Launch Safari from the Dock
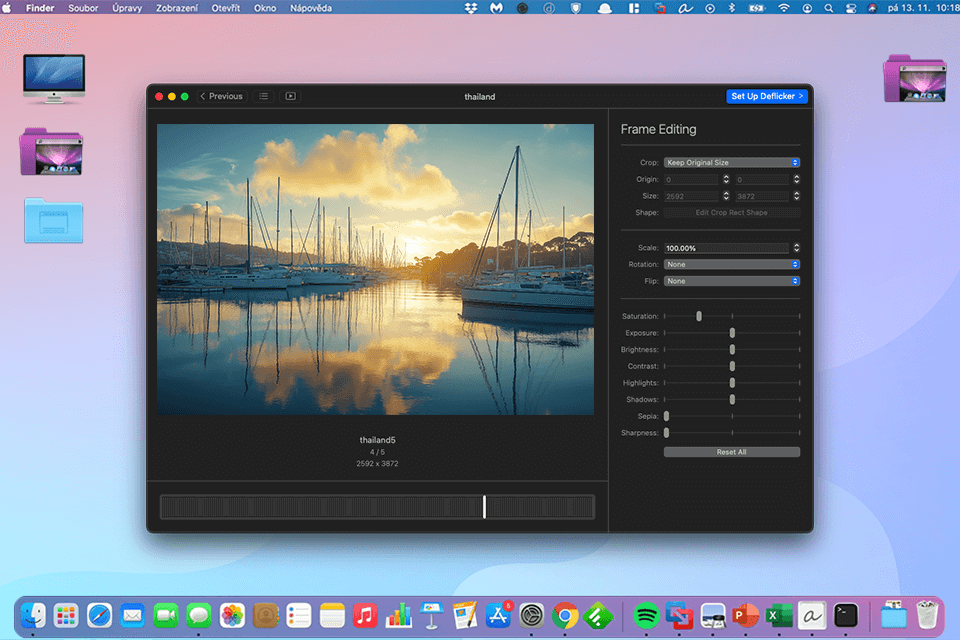Screen dimensions: 960x640 click(99, 616)
